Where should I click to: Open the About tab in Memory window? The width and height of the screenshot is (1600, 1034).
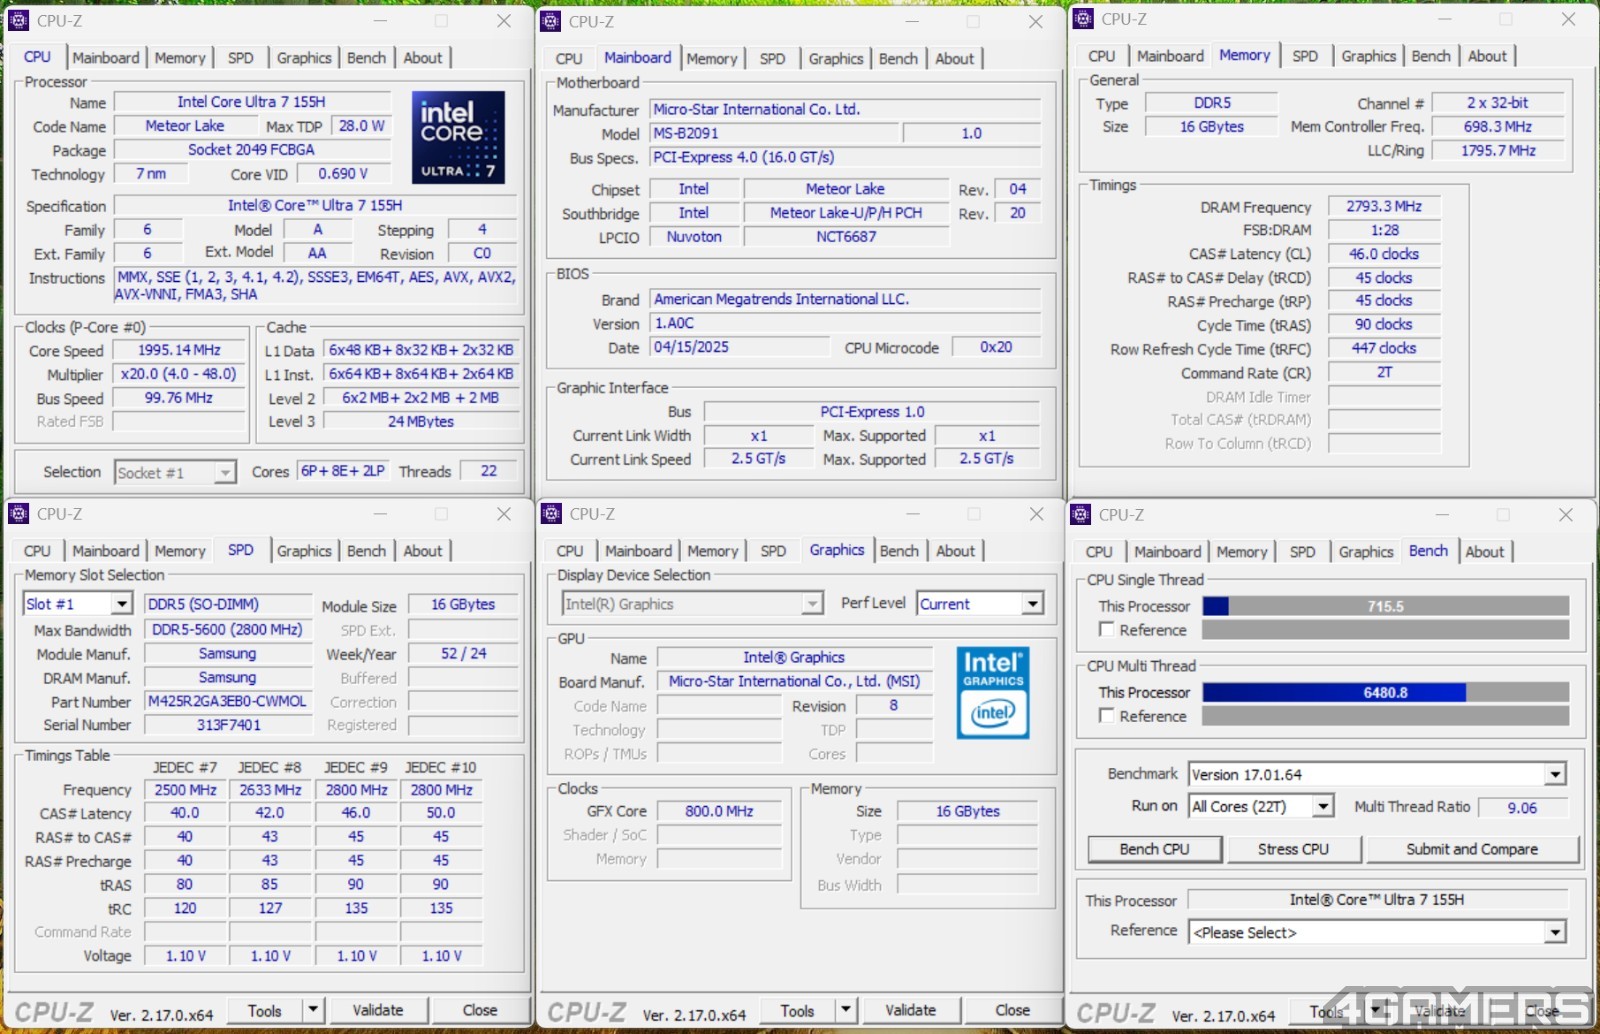[1487, 56]
